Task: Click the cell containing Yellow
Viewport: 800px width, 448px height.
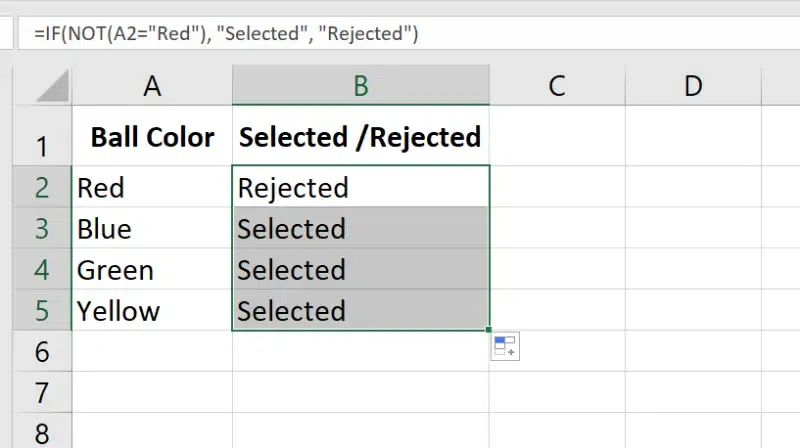Action: 152,311
